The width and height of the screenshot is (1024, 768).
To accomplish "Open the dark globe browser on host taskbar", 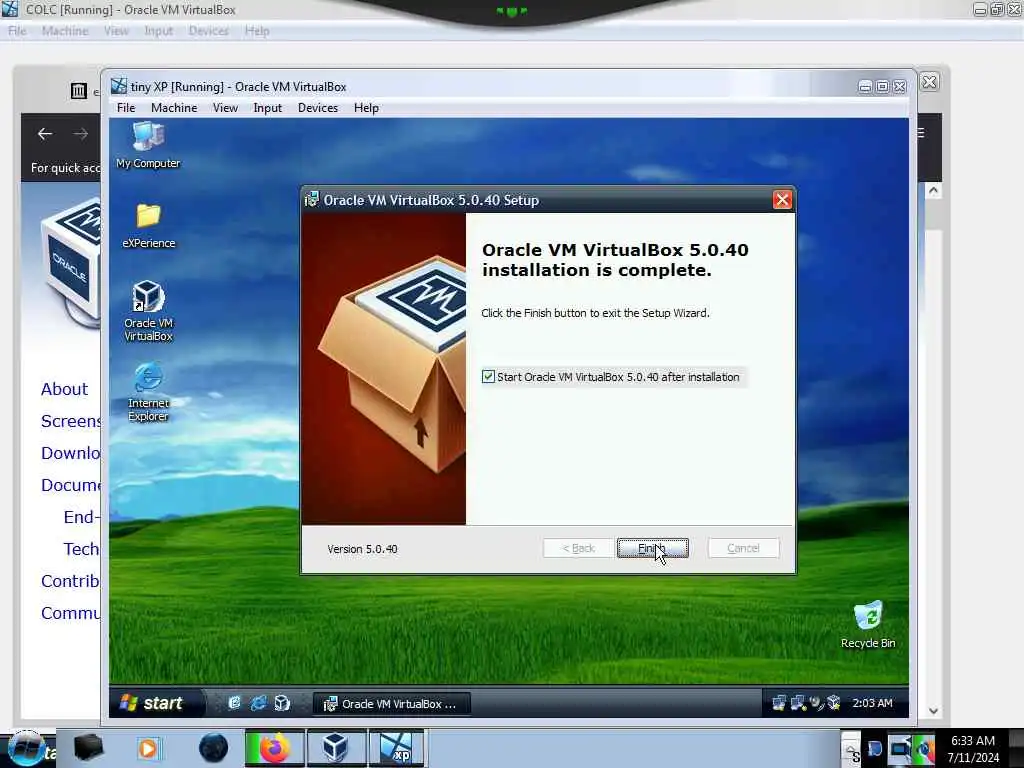I will point(214,748).
